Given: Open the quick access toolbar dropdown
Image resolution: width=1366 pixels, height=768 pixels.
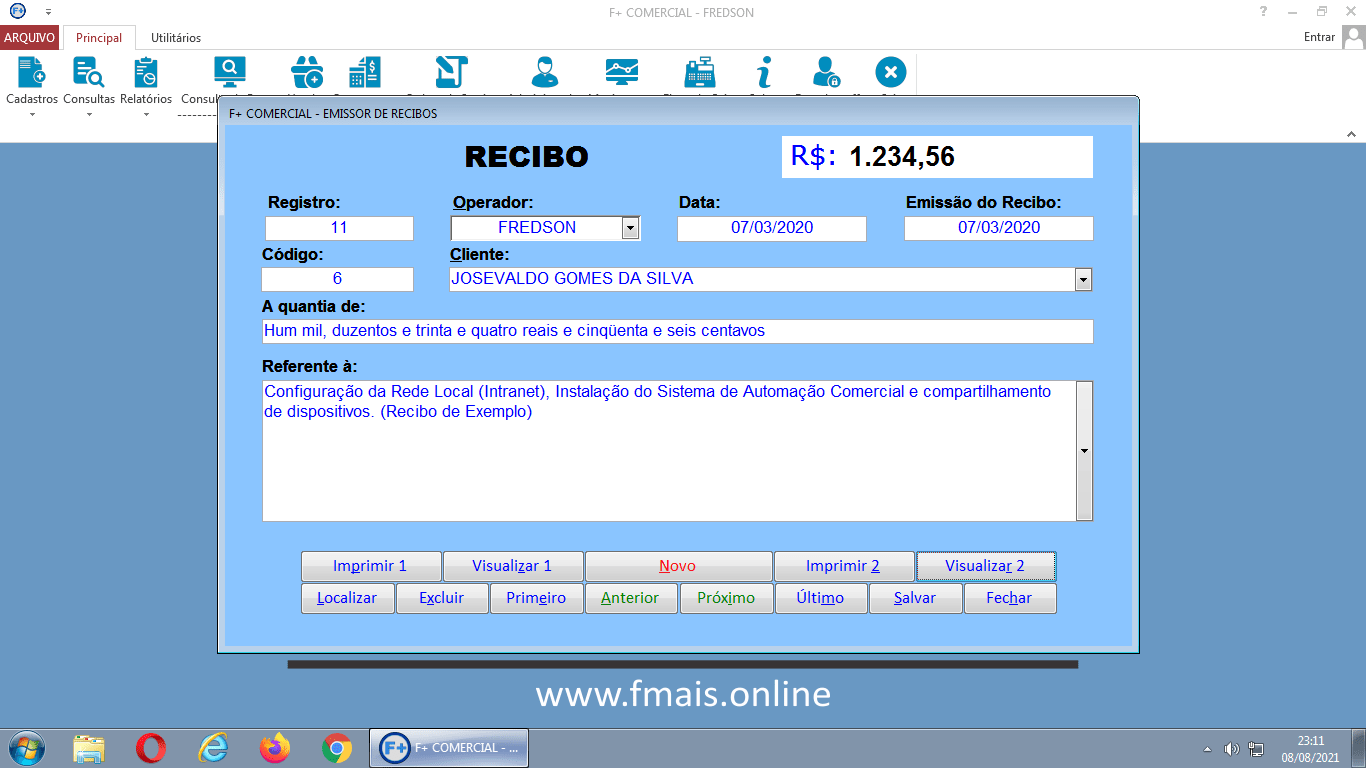Looking at the screenshot, I should tap(48, 12).
